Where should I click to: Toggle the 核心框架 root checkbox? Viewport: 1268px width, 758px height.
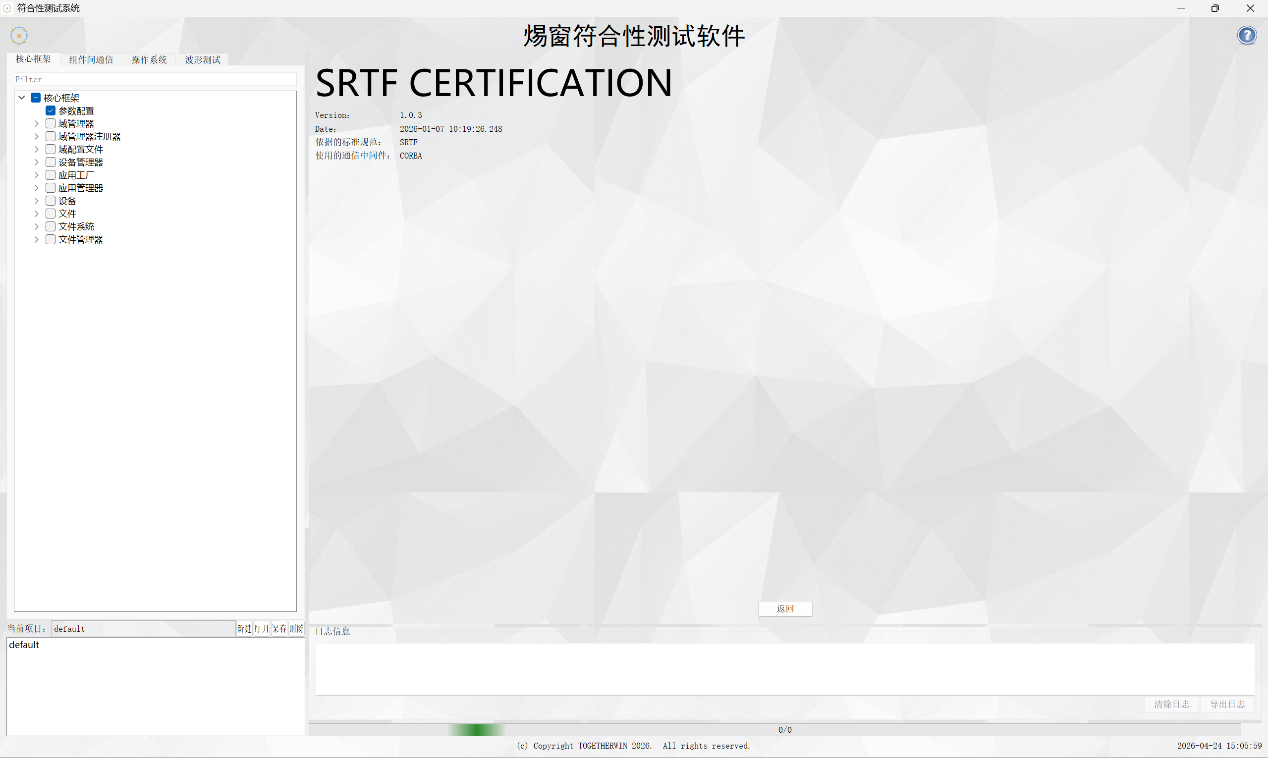tap(36, 98)
